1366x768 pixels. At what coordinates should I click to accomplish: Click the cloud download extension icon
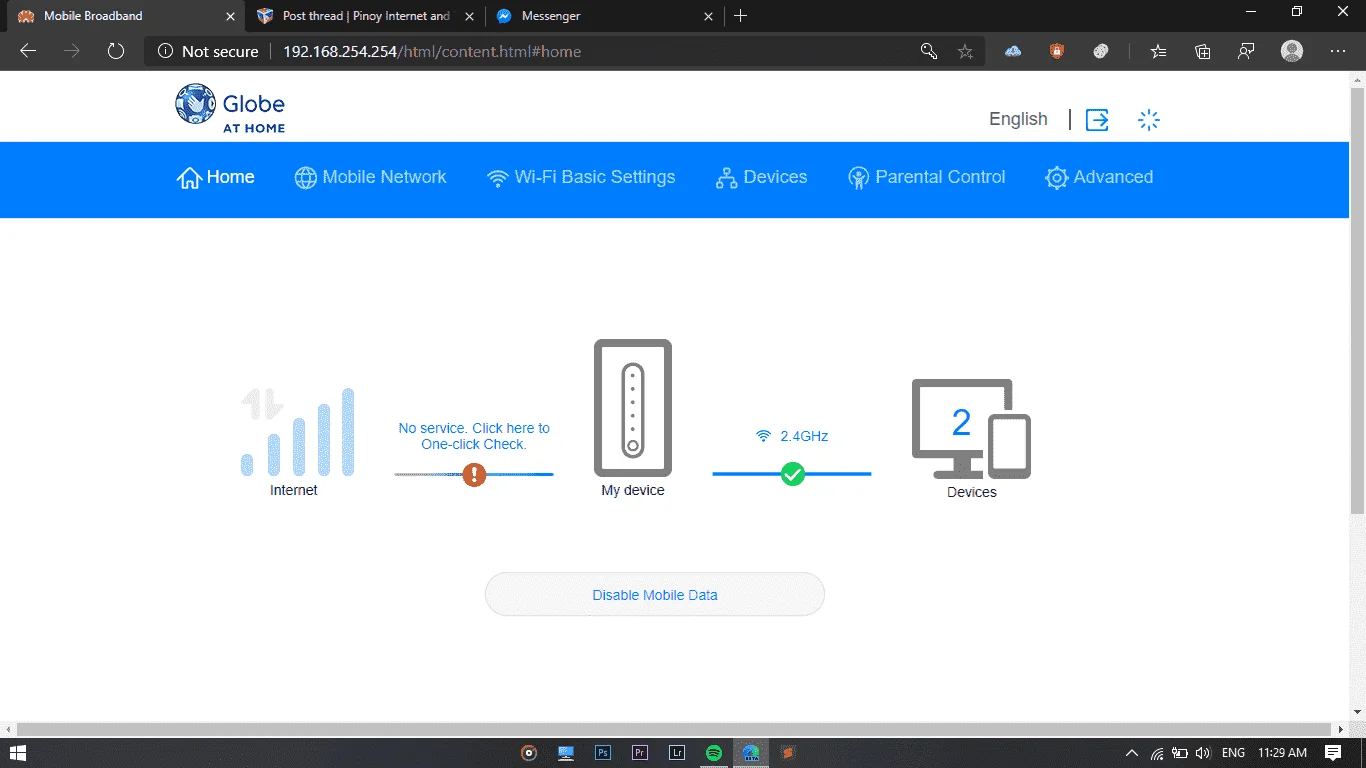pos(1013,51)
